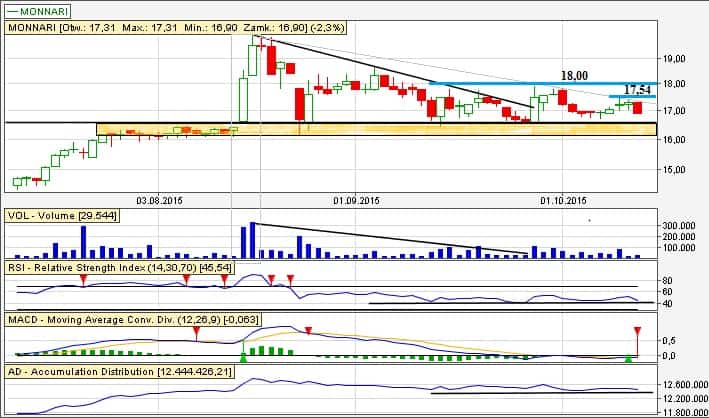Click the rightmost red arrow in MACD panel
The height and width of the screenshot is (418, 709).
click(637, 330)
